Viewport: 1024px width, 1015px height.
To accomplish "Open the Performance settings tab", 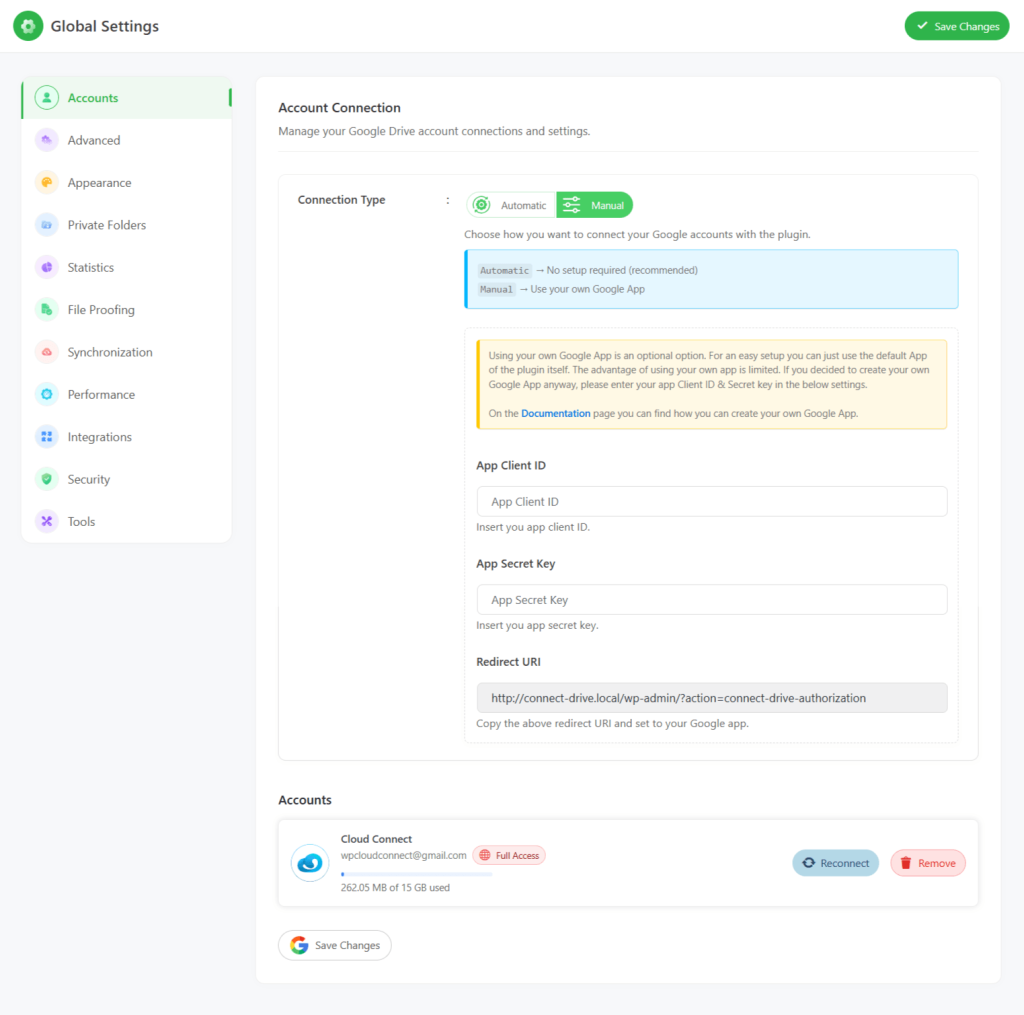I will click(101, 395).
